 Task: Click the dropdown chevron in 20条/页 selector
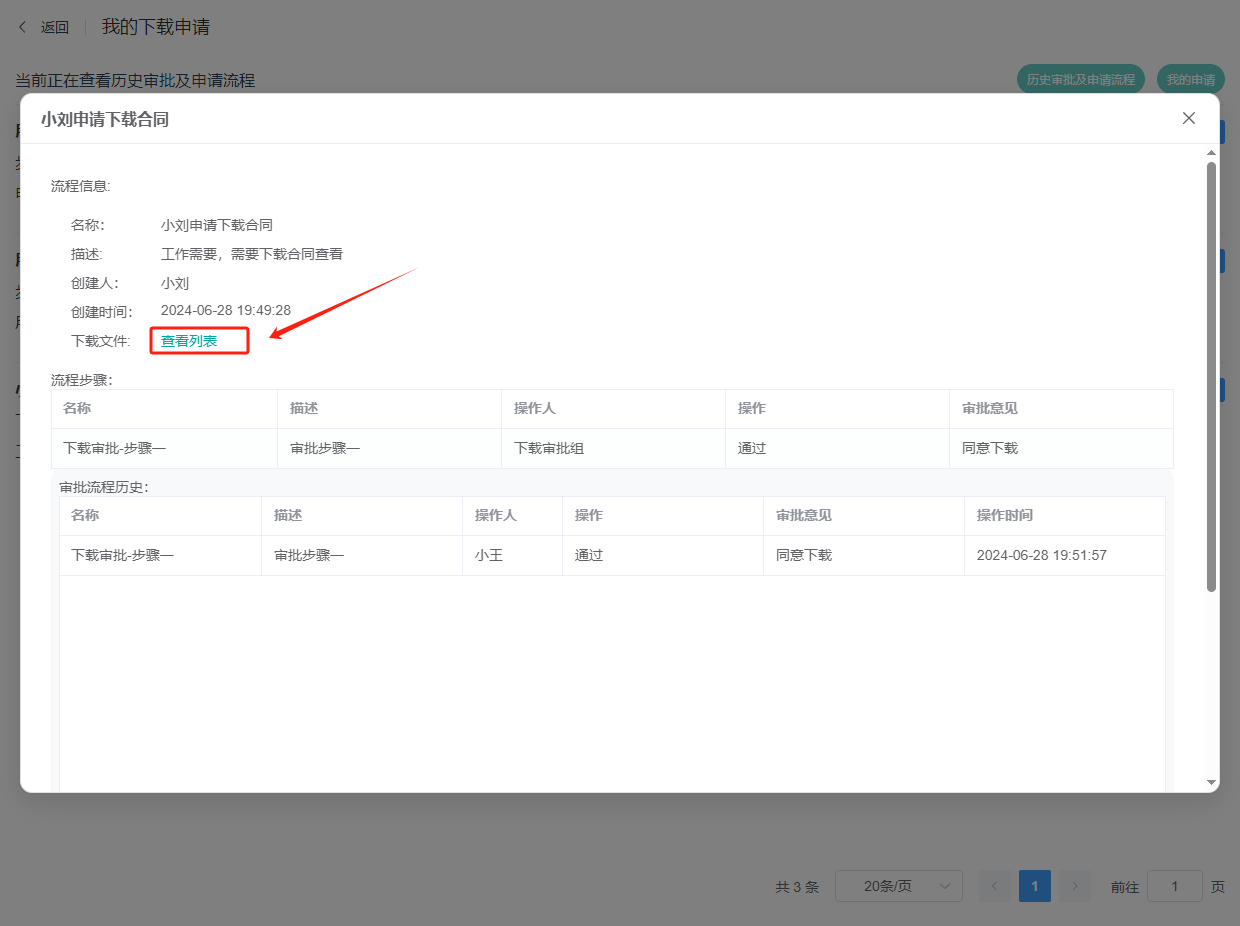tap(944, 886)
